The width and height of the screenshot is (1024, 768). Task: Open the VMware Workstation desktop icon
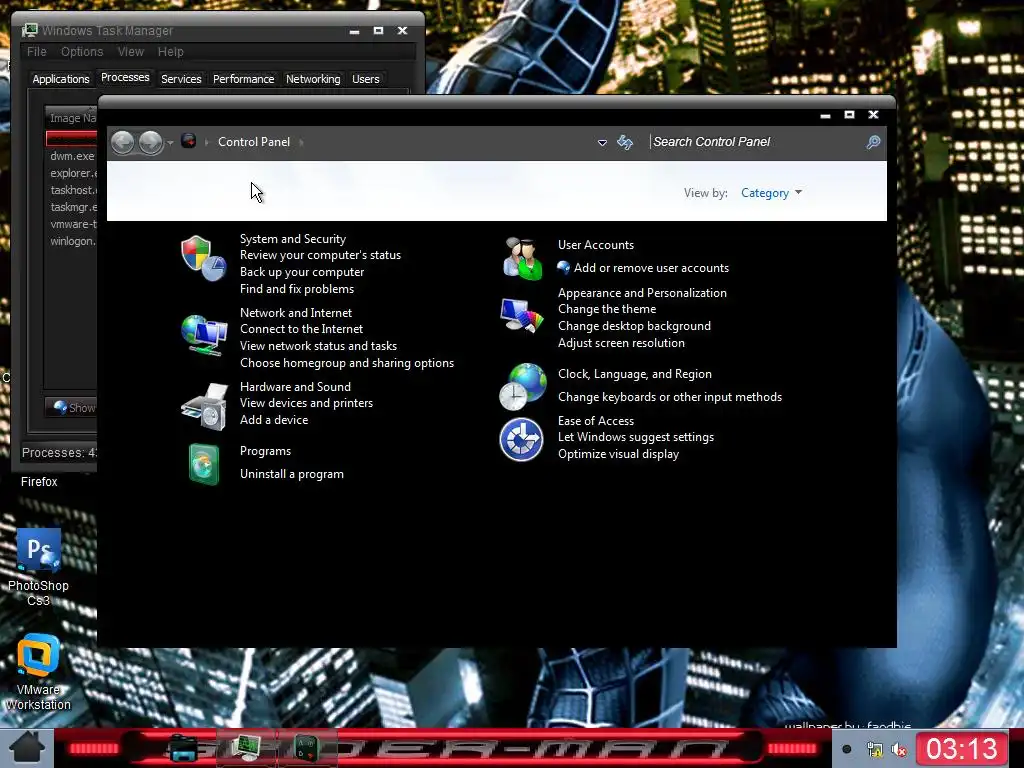[39, 655]
